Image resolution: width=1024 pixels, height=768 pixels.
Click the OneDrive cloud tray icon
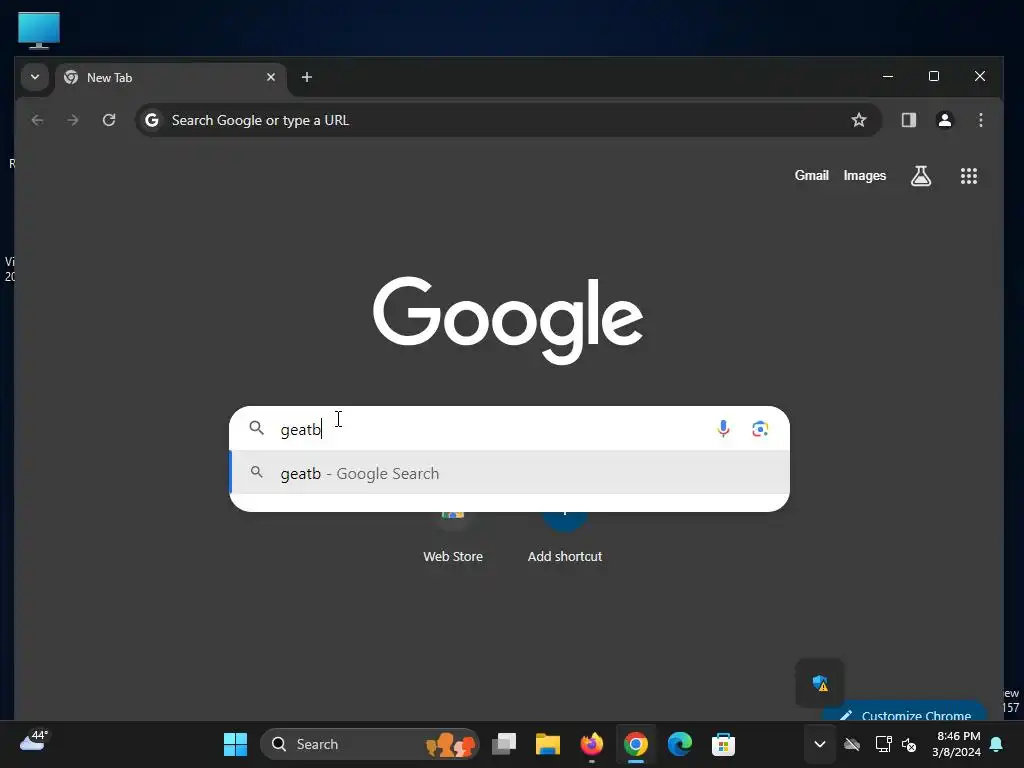click(852, 744)
